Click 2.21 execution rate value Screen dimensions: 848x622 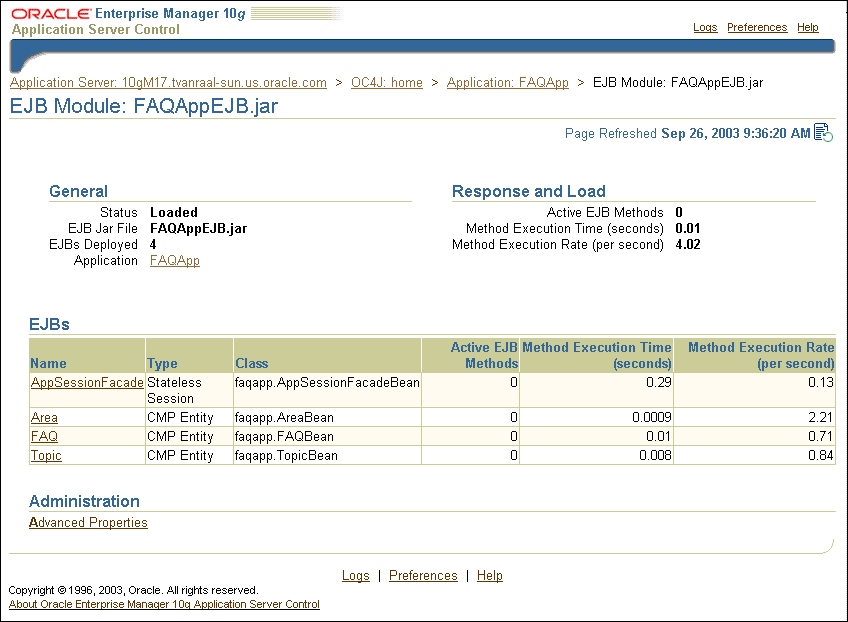(x=821, y=418)
